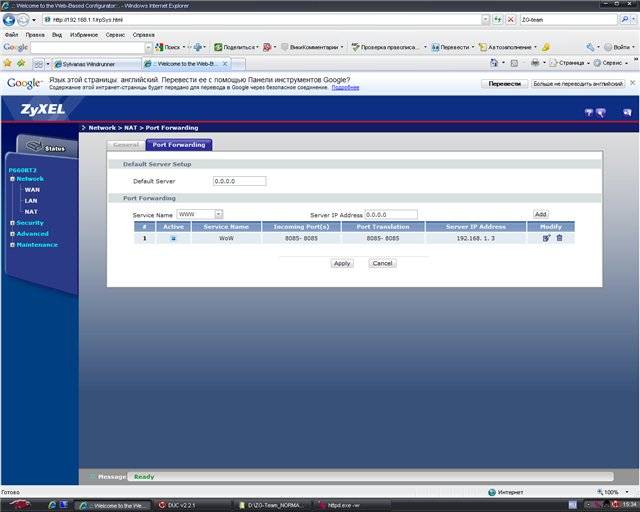Click the Default Server input field
The width and height of the screenshot is (640, 512).
pyautogui.click(x=239, y=181)
